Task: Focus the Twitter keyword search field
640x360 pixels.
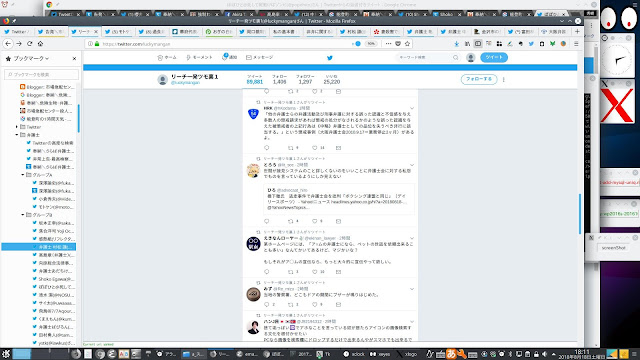Action: tap(427, 58)
